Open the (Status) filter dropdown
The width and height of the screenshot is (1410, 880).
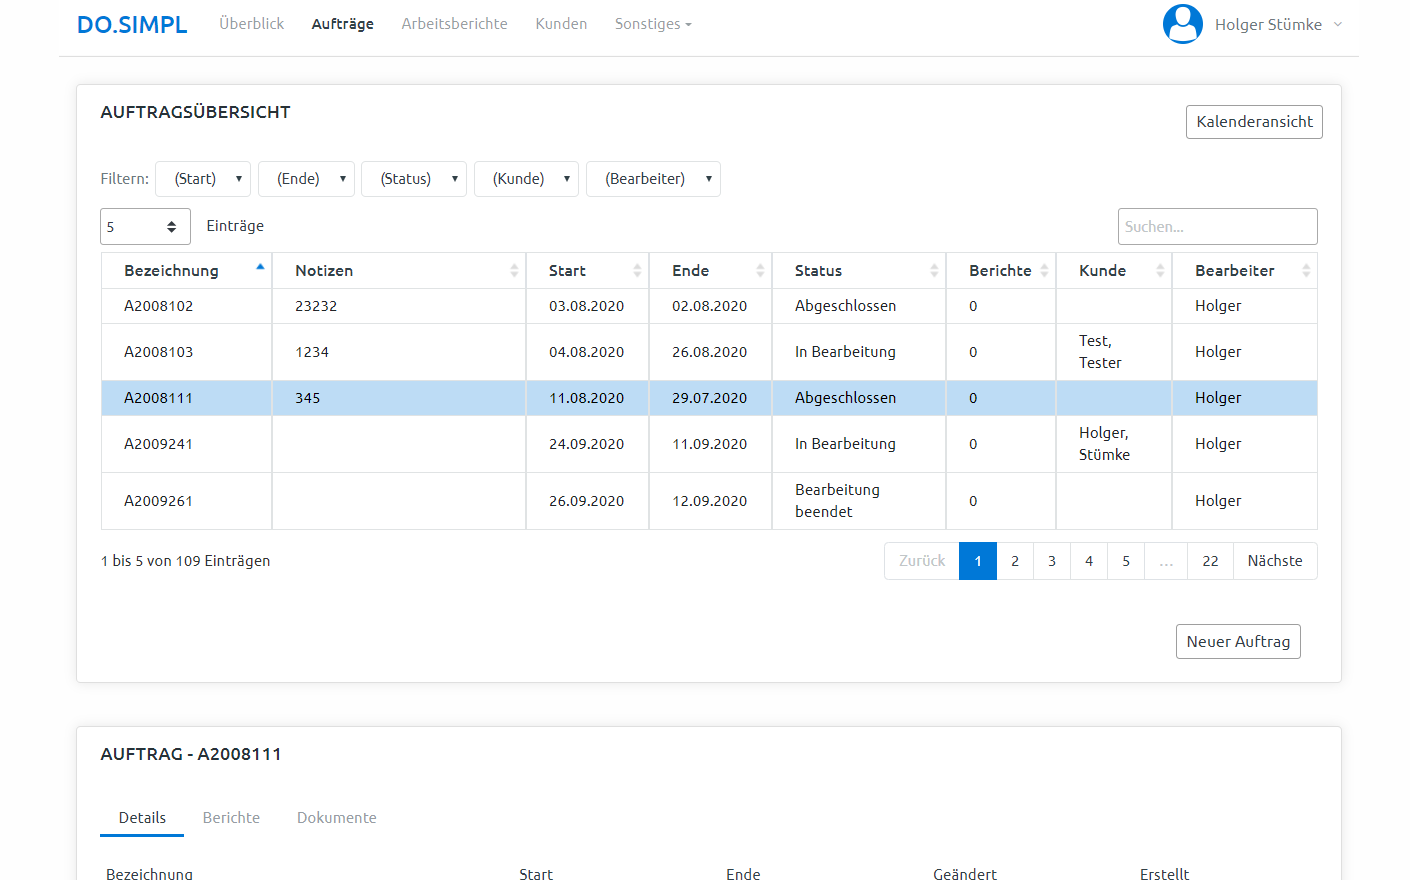413,179
